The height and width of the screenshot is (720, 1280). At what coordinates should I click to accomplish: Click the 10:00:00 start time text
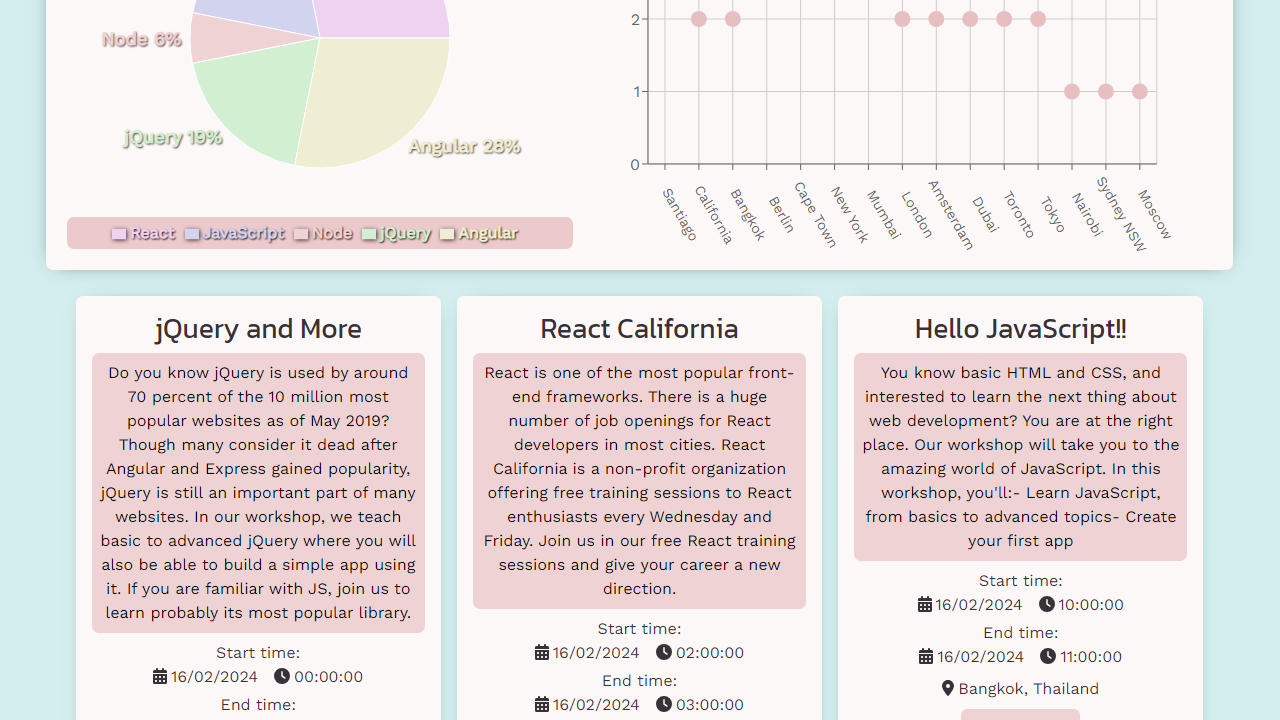tap(1091, 605)
